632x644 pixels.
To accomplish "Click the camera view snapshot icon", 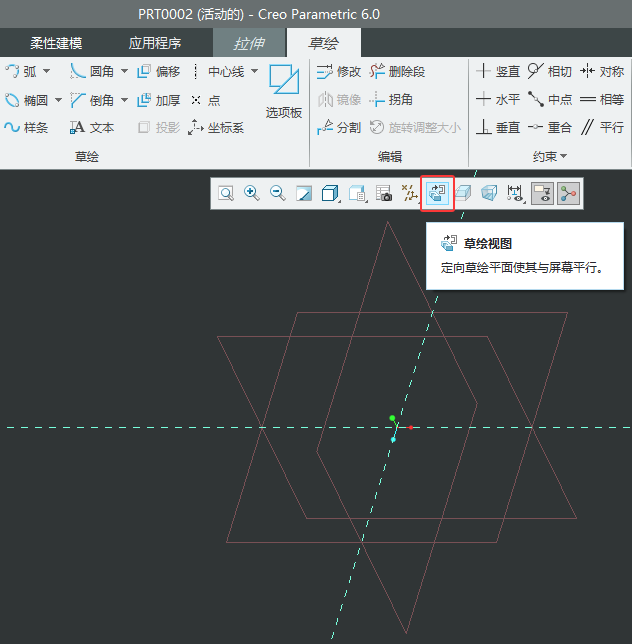I will (x=384, y=193).
